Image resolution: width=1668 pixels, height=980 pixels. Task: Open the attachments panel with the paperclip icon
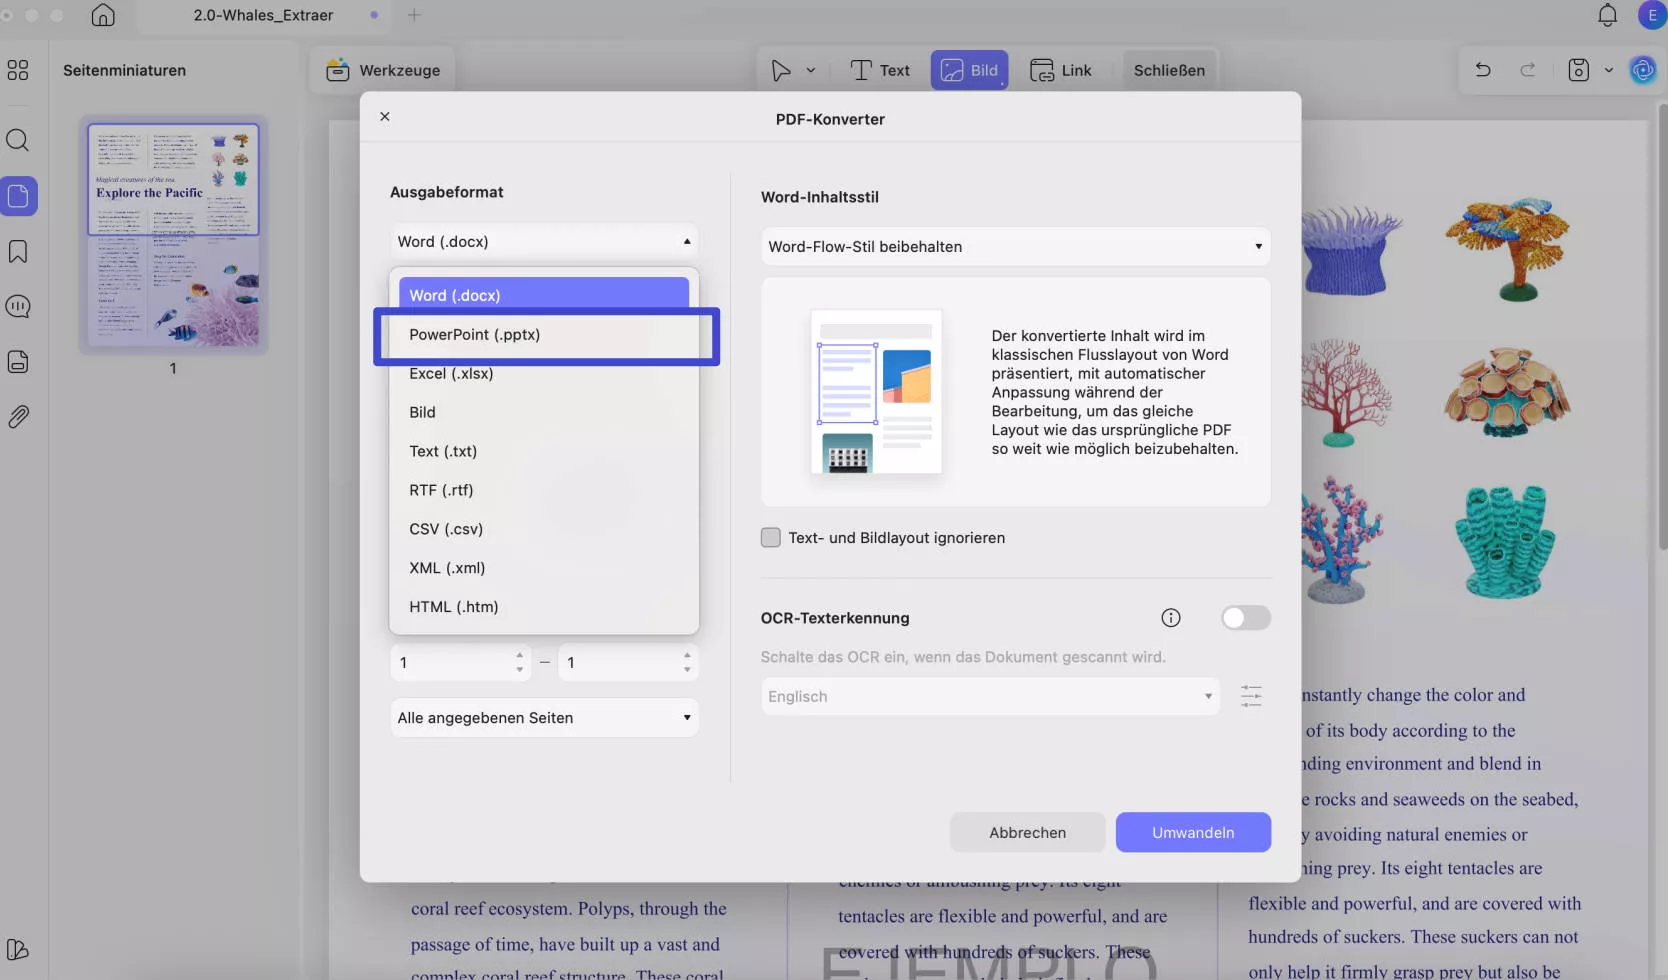pyautogui.click(x=18, y=416)
